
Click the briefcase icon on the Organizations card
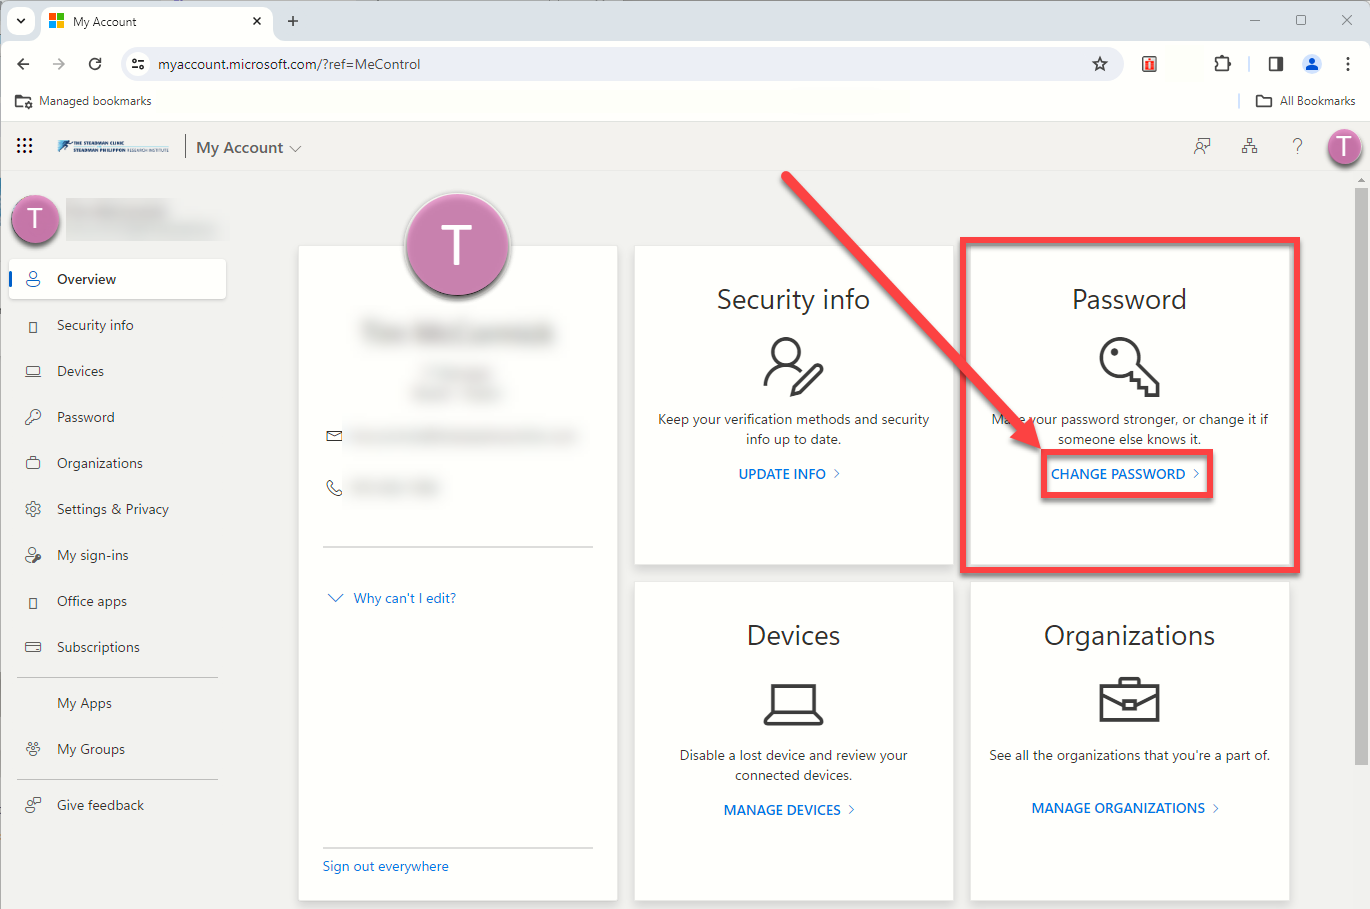[x=1129, y=700]
